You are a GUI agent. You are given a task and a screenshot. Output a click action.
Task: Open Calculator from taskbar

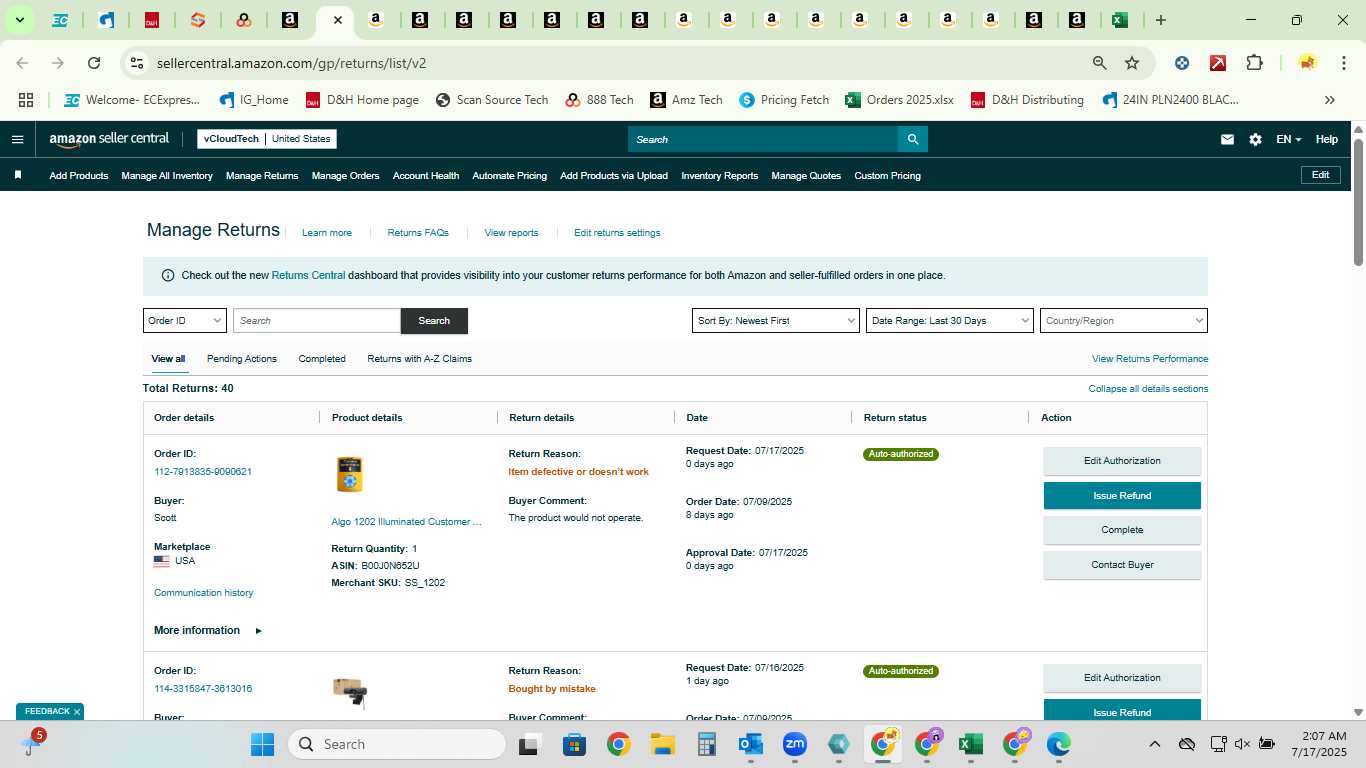click(707, 744)
